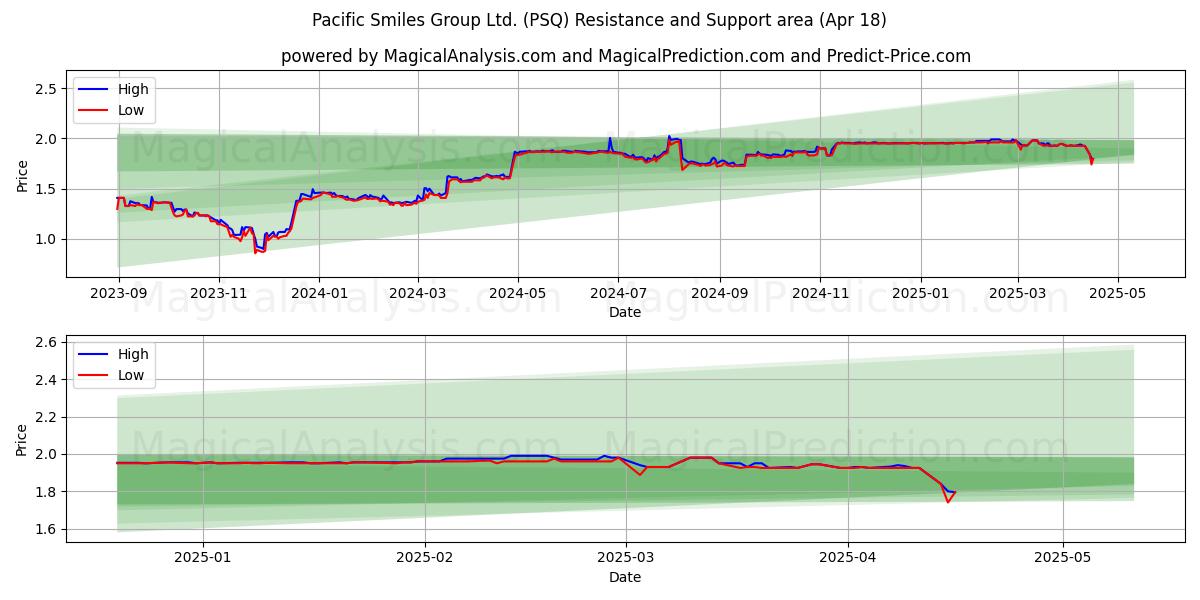Click the '2025-05' x-axis label on the bottom chart

tap(1063, 559)
